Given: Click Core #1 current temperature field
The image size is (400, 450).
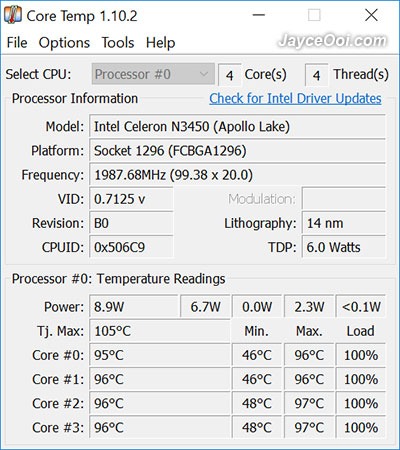Looking at the screenshot, I should pos(160,379).
